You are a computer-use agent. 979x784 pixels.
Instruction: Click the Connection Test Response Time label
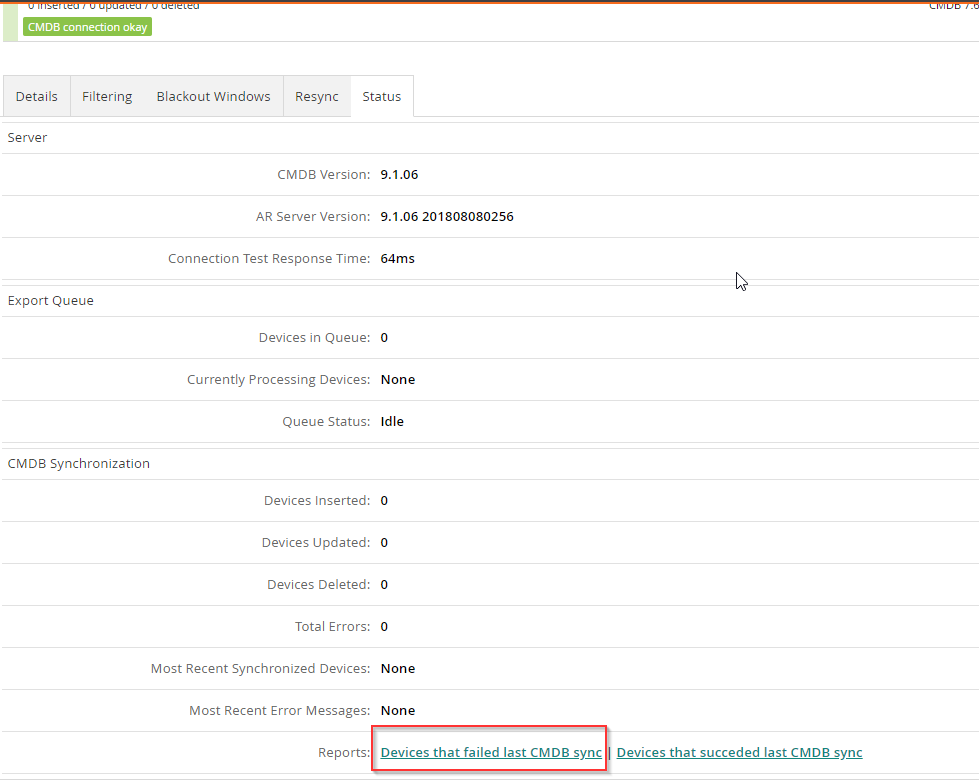(x=268, y=258)
